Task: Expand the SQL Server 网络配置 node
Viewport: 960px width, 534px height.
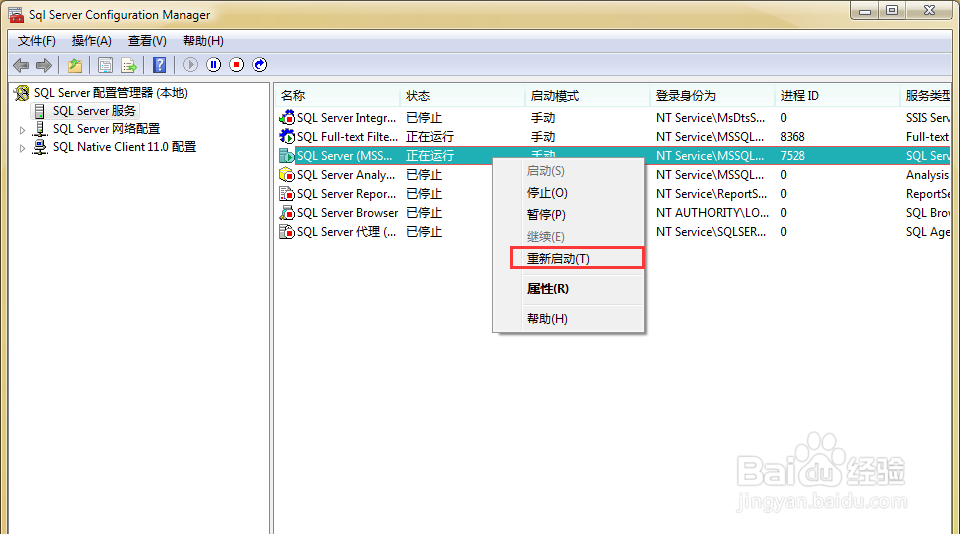Action: tap(23, 130)
